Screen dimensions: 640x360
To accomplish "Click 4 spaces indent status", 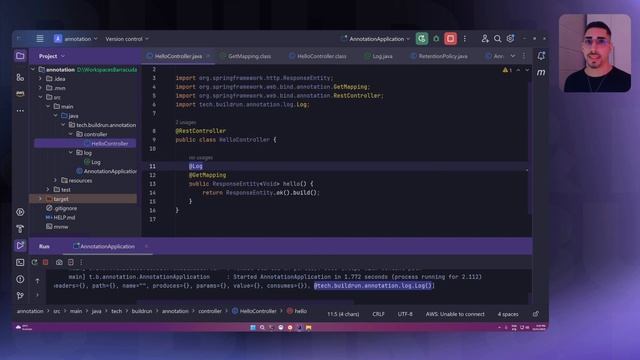I will pyautogui.click(x=508, y=314).
